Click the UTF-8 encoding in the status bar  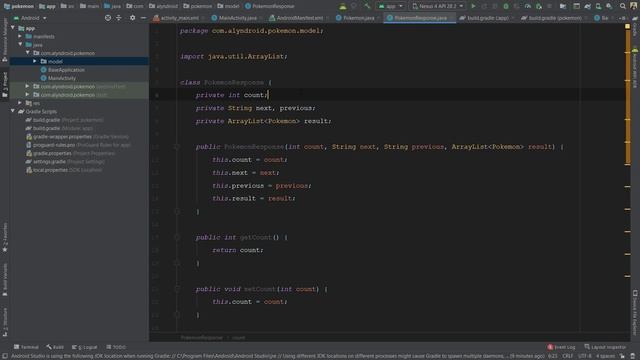584,356
